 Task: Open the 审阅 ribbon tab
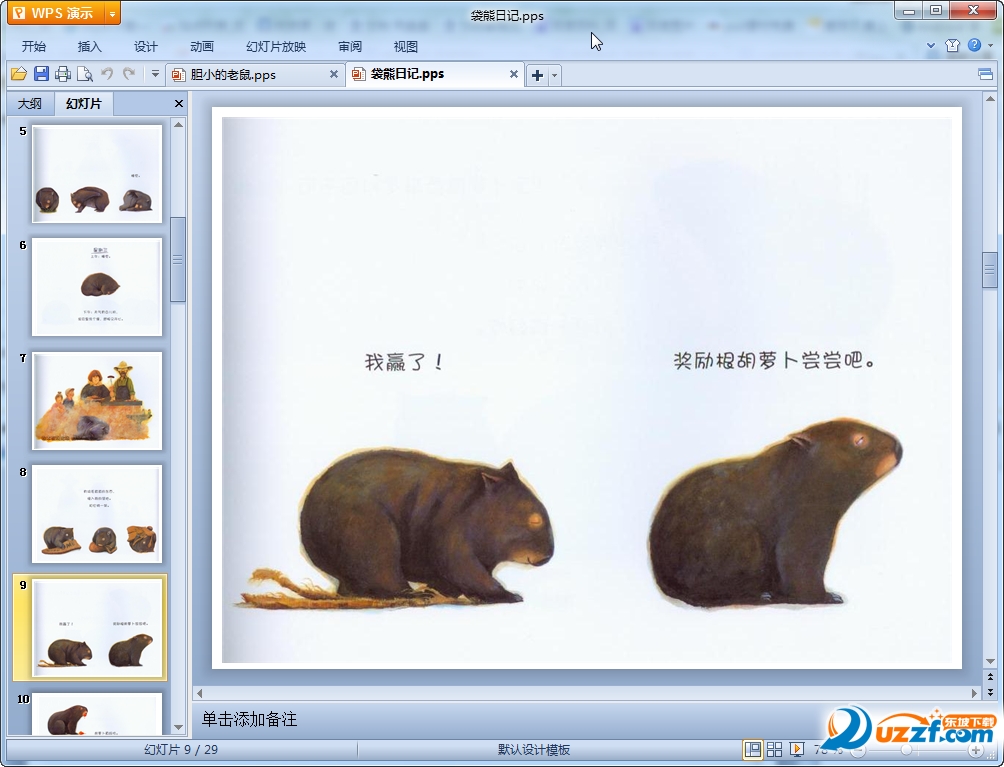(350, 46)
